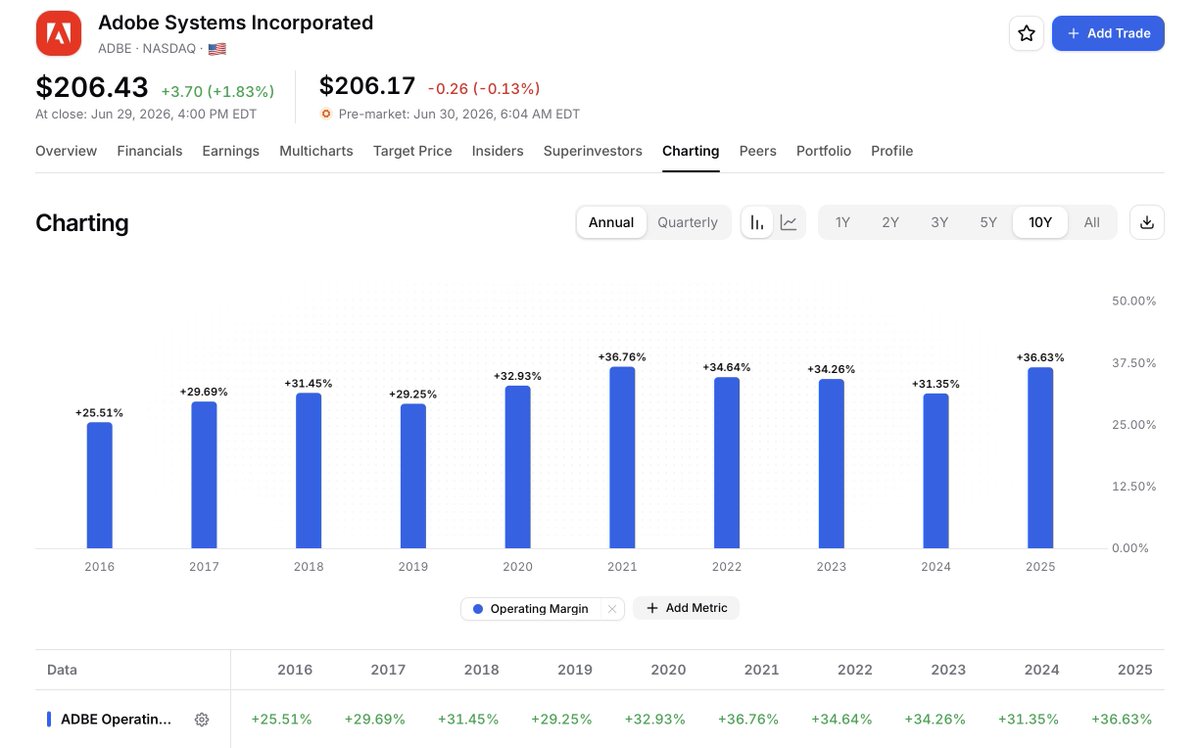Screen dimensions: 1200x748
Task: Open settings gear for ADBE Operating row
Action: tap(202, 719)
